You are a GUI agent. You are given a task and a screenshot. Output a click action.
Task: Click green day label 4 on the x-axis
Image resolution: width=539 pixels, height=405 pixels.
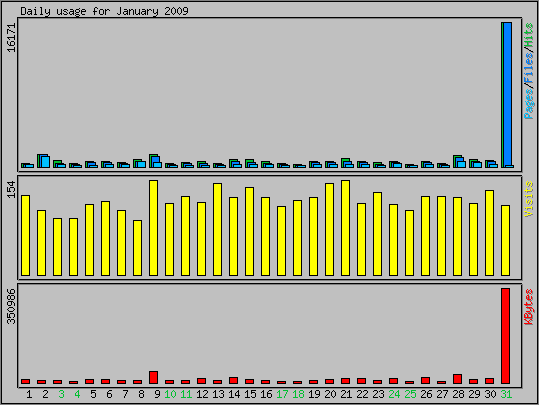(77, 394)
